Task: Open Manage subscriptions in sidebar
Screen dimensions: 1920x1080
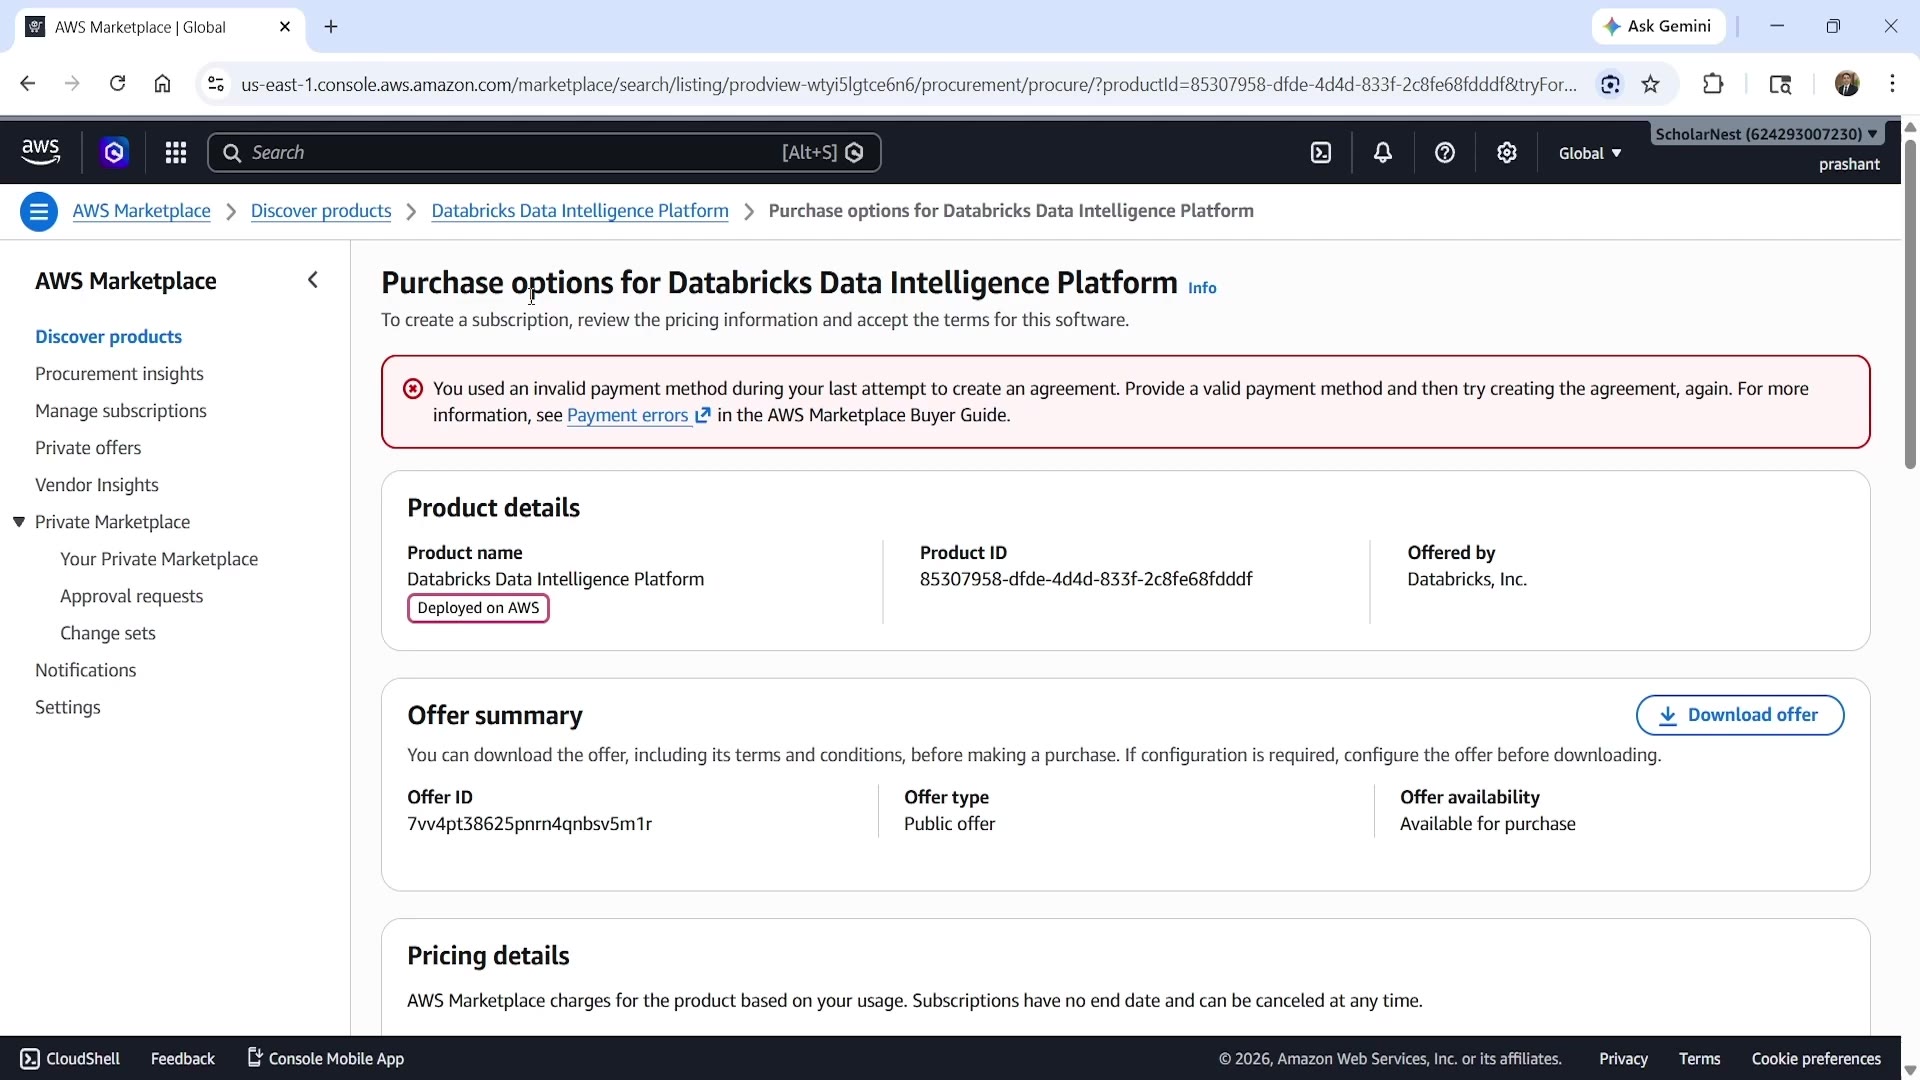Action: point(121,411)
